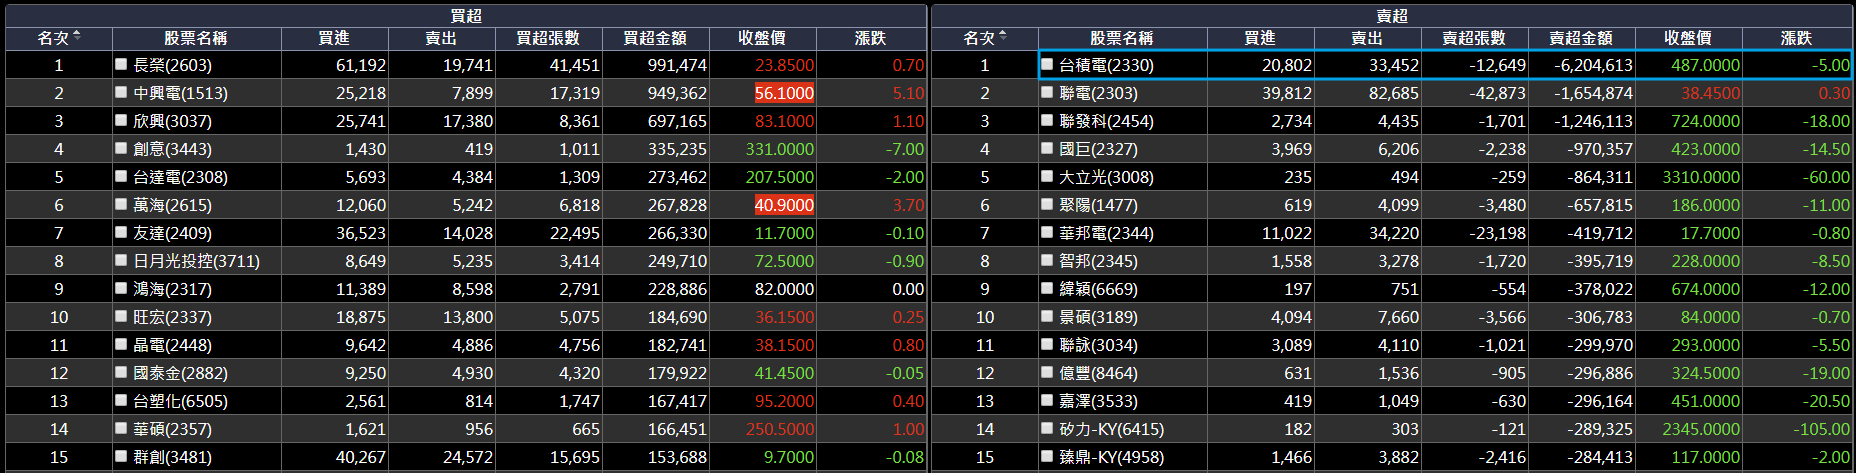Screen dimensions: 1856x473
Task: Open stock name 長榮(2603)
Action: pos(172,65)
